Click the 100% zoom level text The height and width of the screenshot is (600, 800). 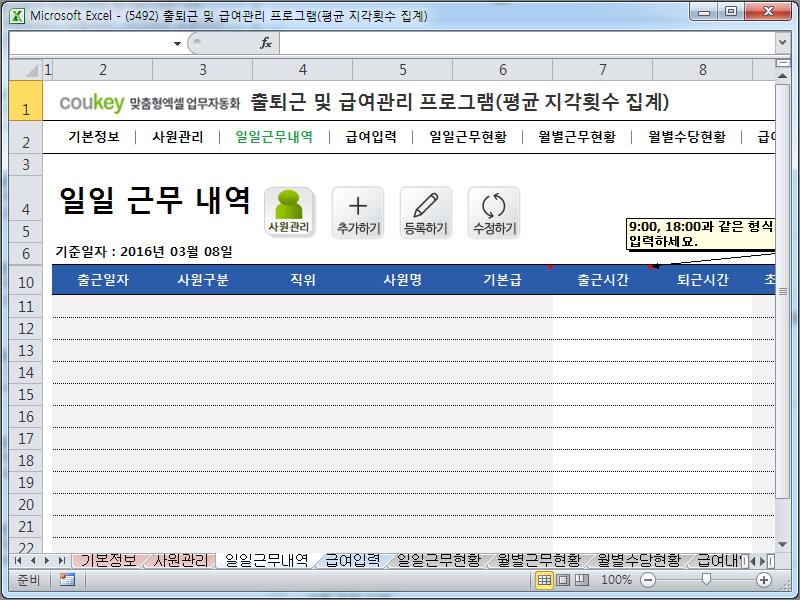[x=616, y=580]
